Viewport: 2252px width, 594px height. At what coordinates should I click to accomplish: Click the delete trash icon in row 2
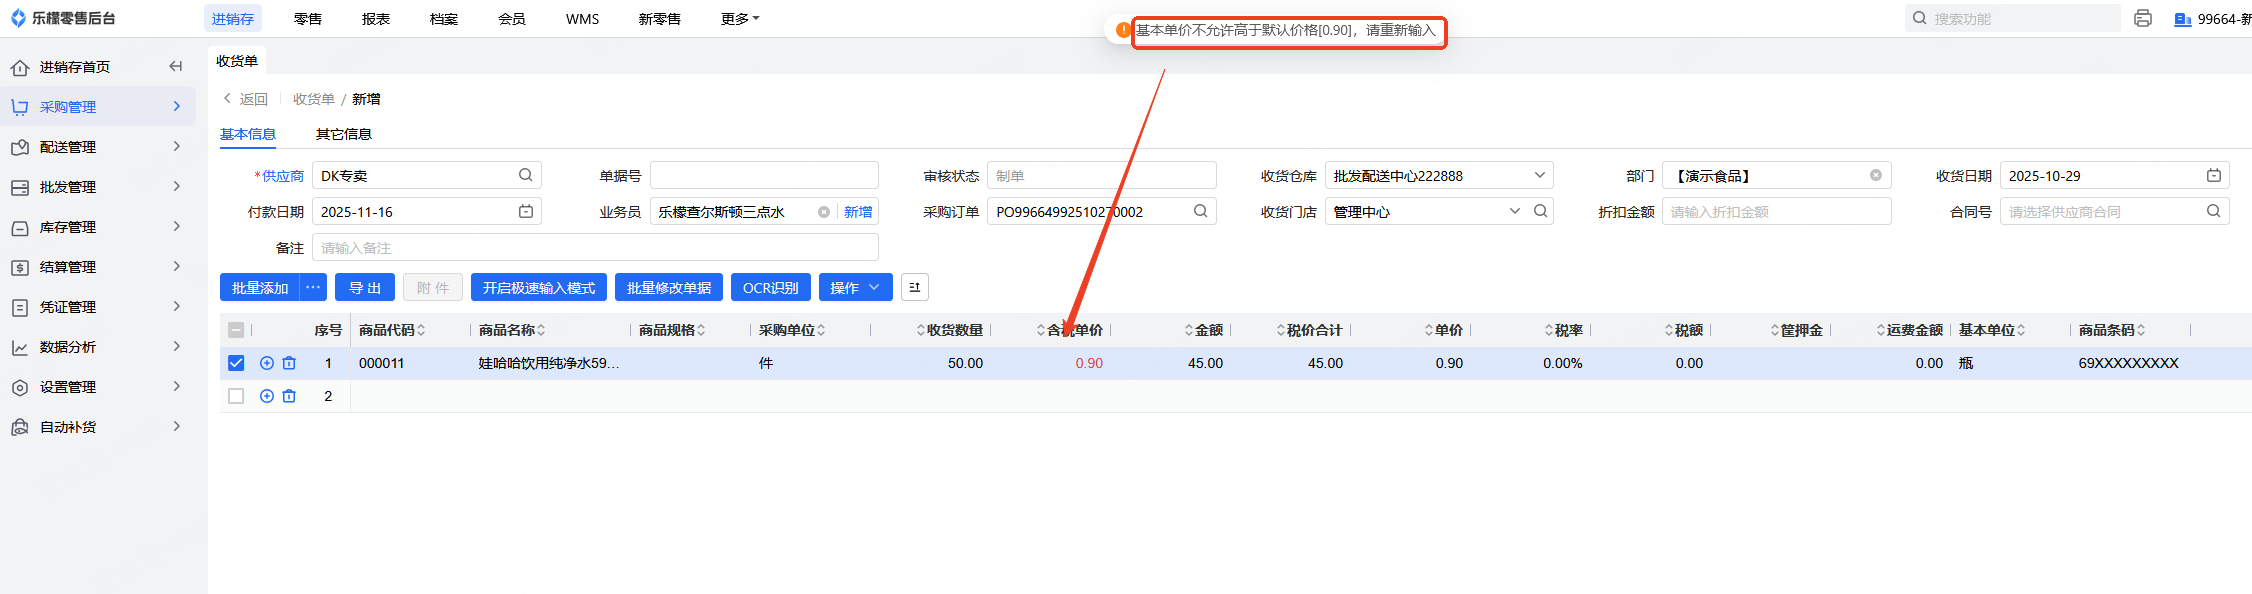[289, 396]
